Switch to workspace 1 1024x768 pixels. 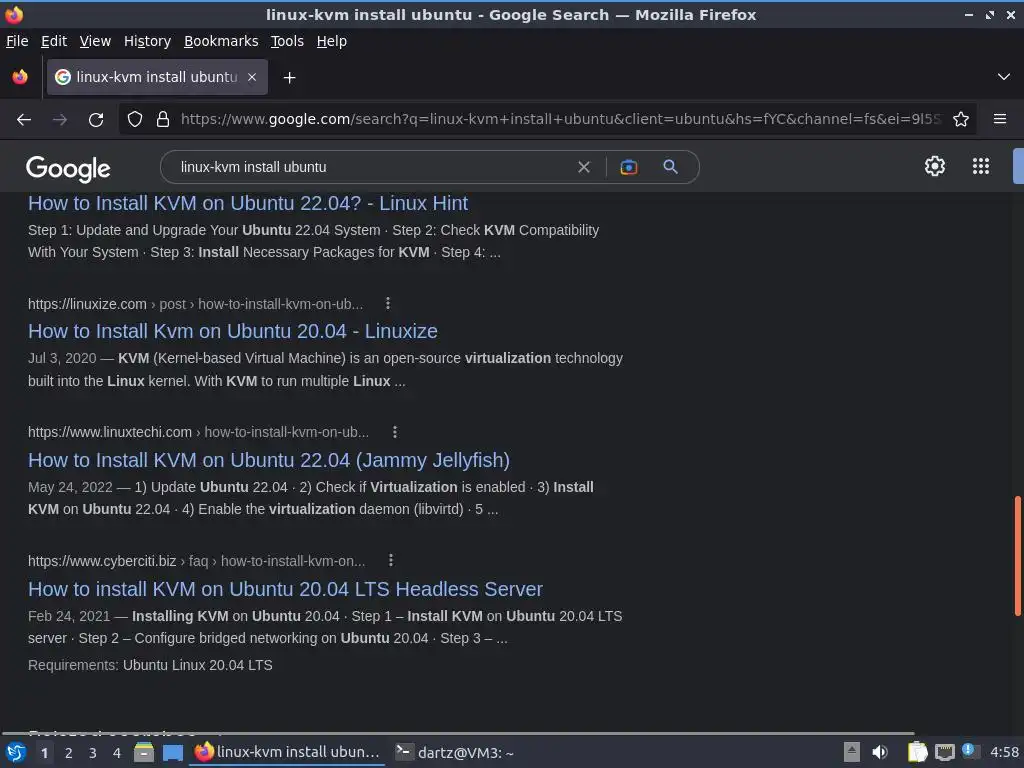pos(44,753)
